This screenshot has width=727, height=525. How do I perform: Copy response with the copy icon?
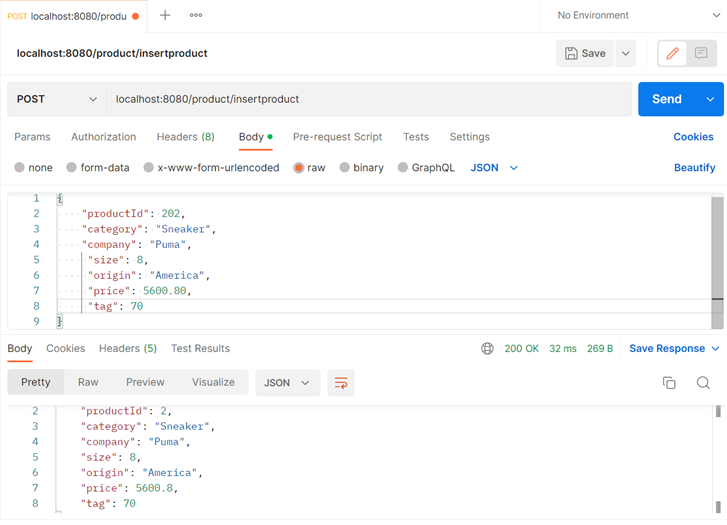[x=669, y=383]
